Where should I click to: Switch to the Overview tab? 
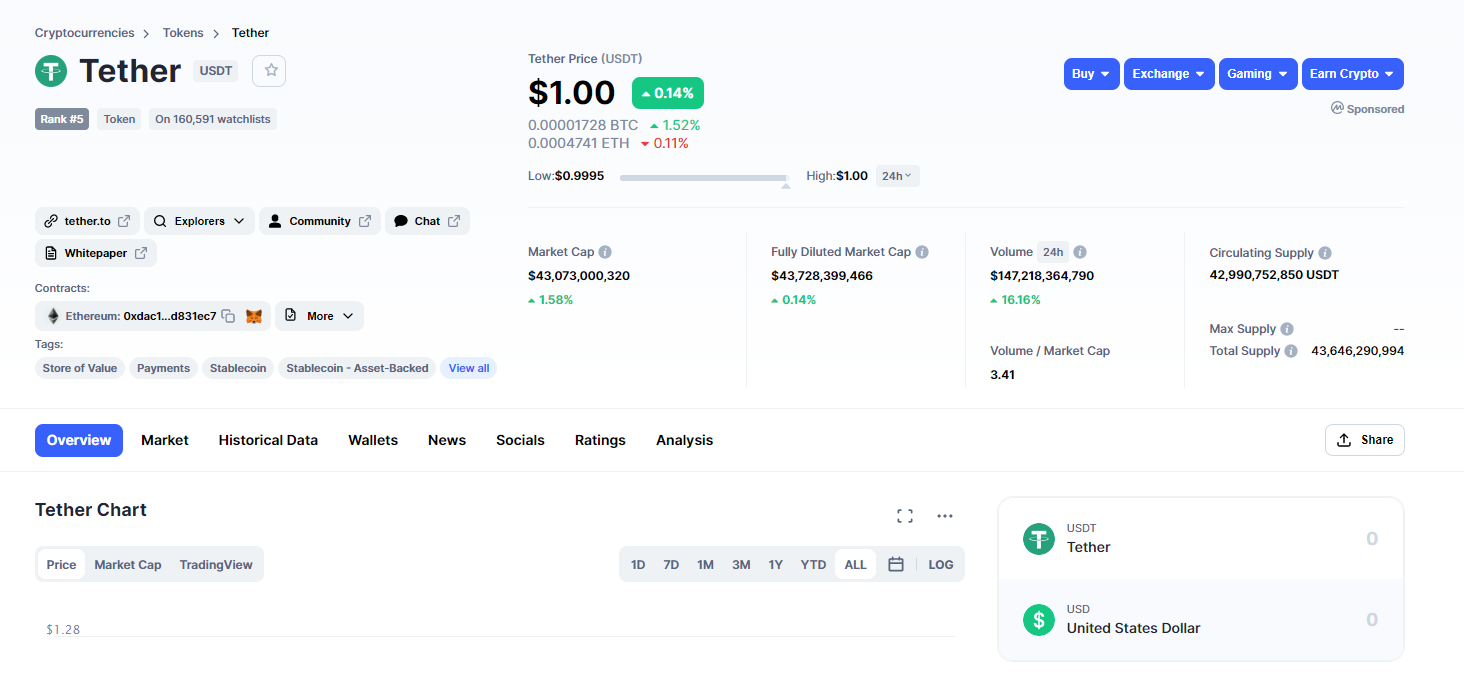coord(79,440)
